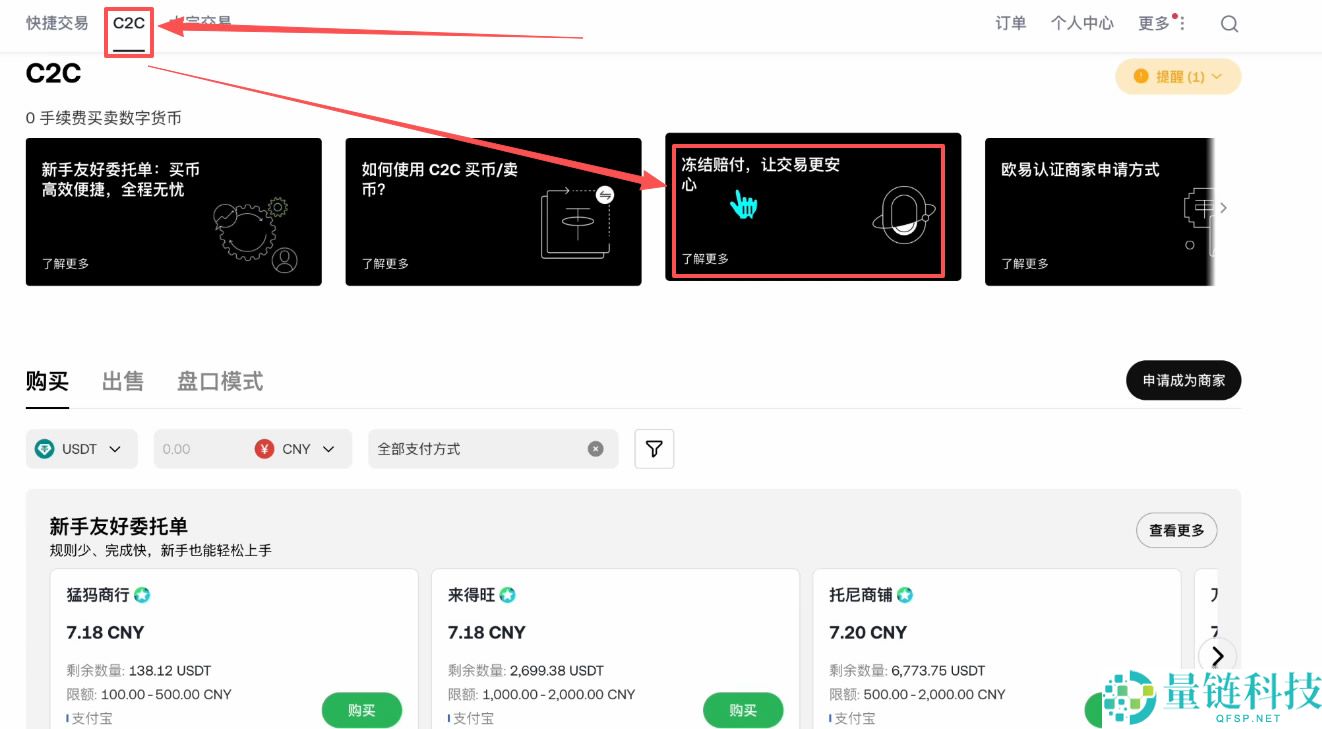1322x729 pixels.
Task: Click the carousel next arrow on merchant list
Action: [x=1218, y=656]
